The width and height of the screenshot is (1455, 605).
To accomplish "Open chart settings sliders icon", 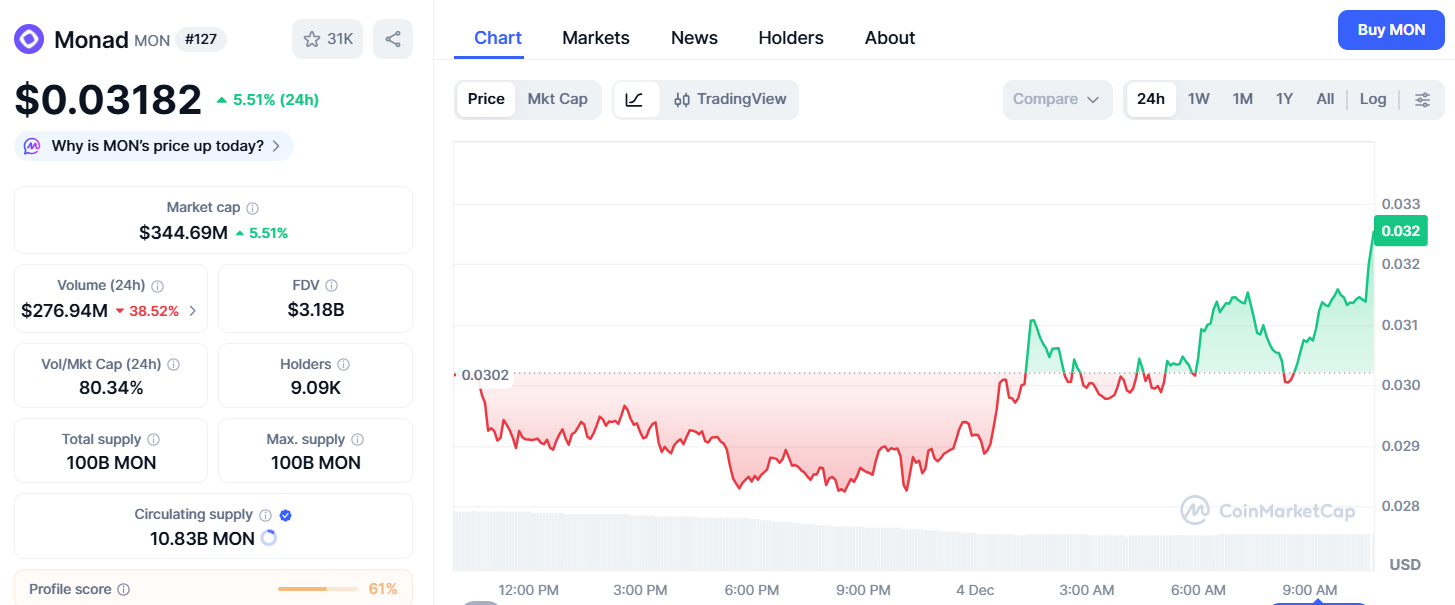I will tap(1422, 99).
